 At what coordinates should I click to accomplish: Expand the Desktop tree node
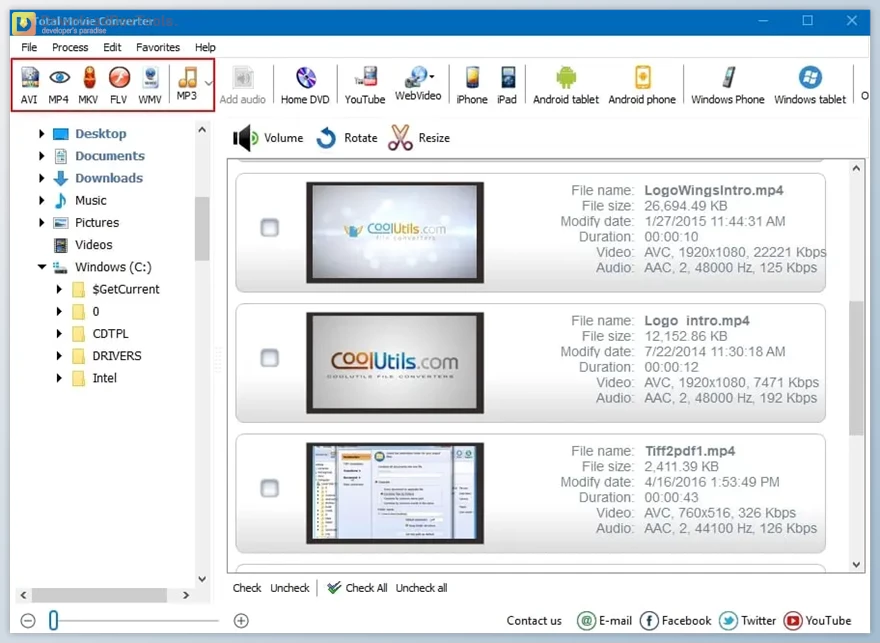point(42,134)
